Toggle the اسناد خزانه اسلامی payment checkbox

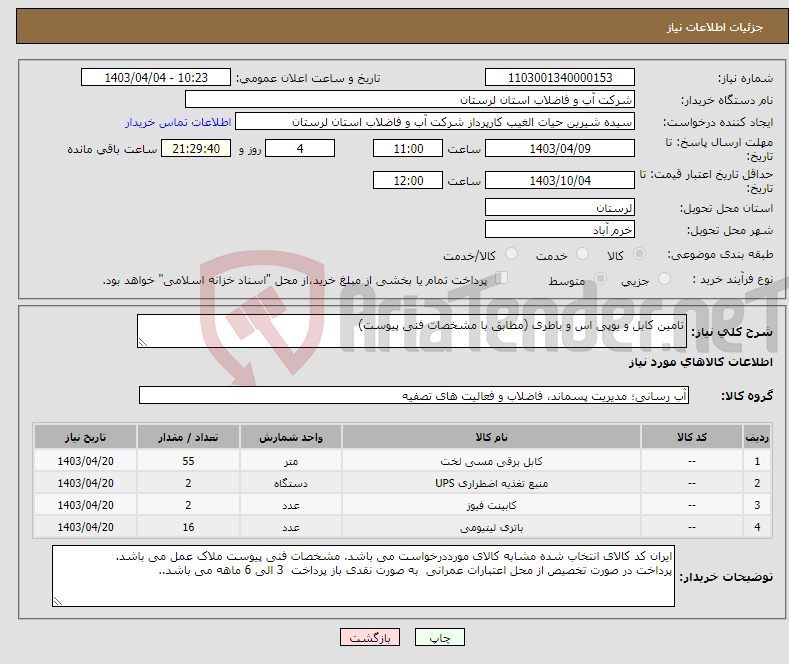[502, 278]
